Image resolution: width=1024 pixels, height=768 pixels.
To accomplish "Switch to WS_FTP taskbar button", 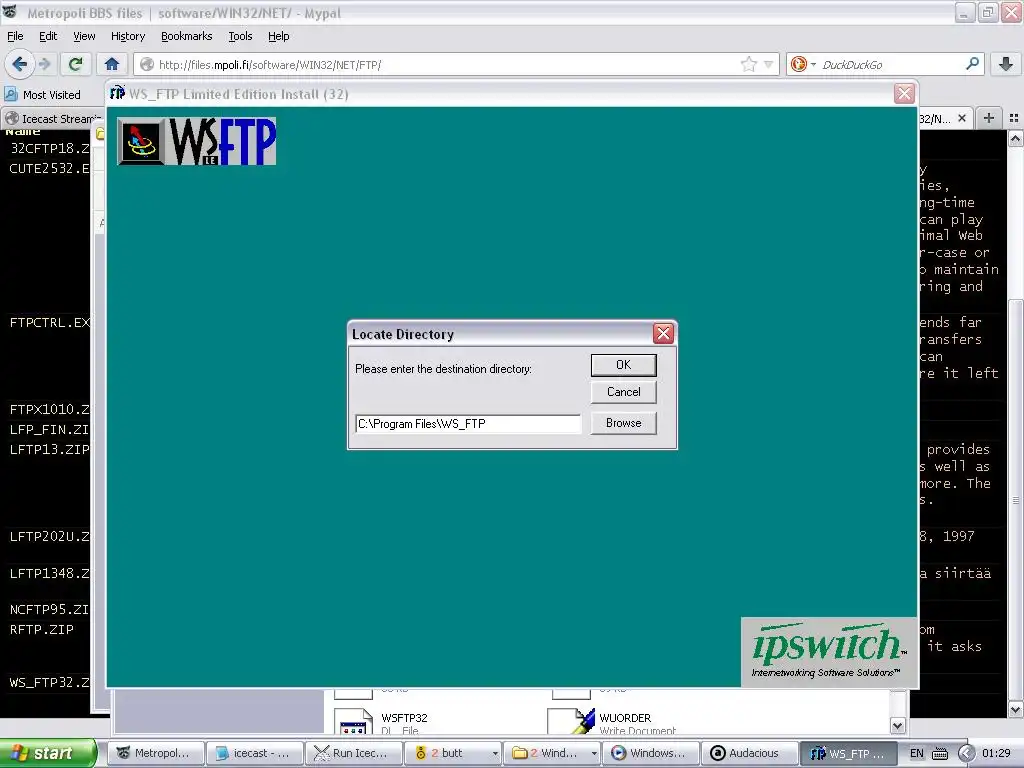I will point(850,753).
